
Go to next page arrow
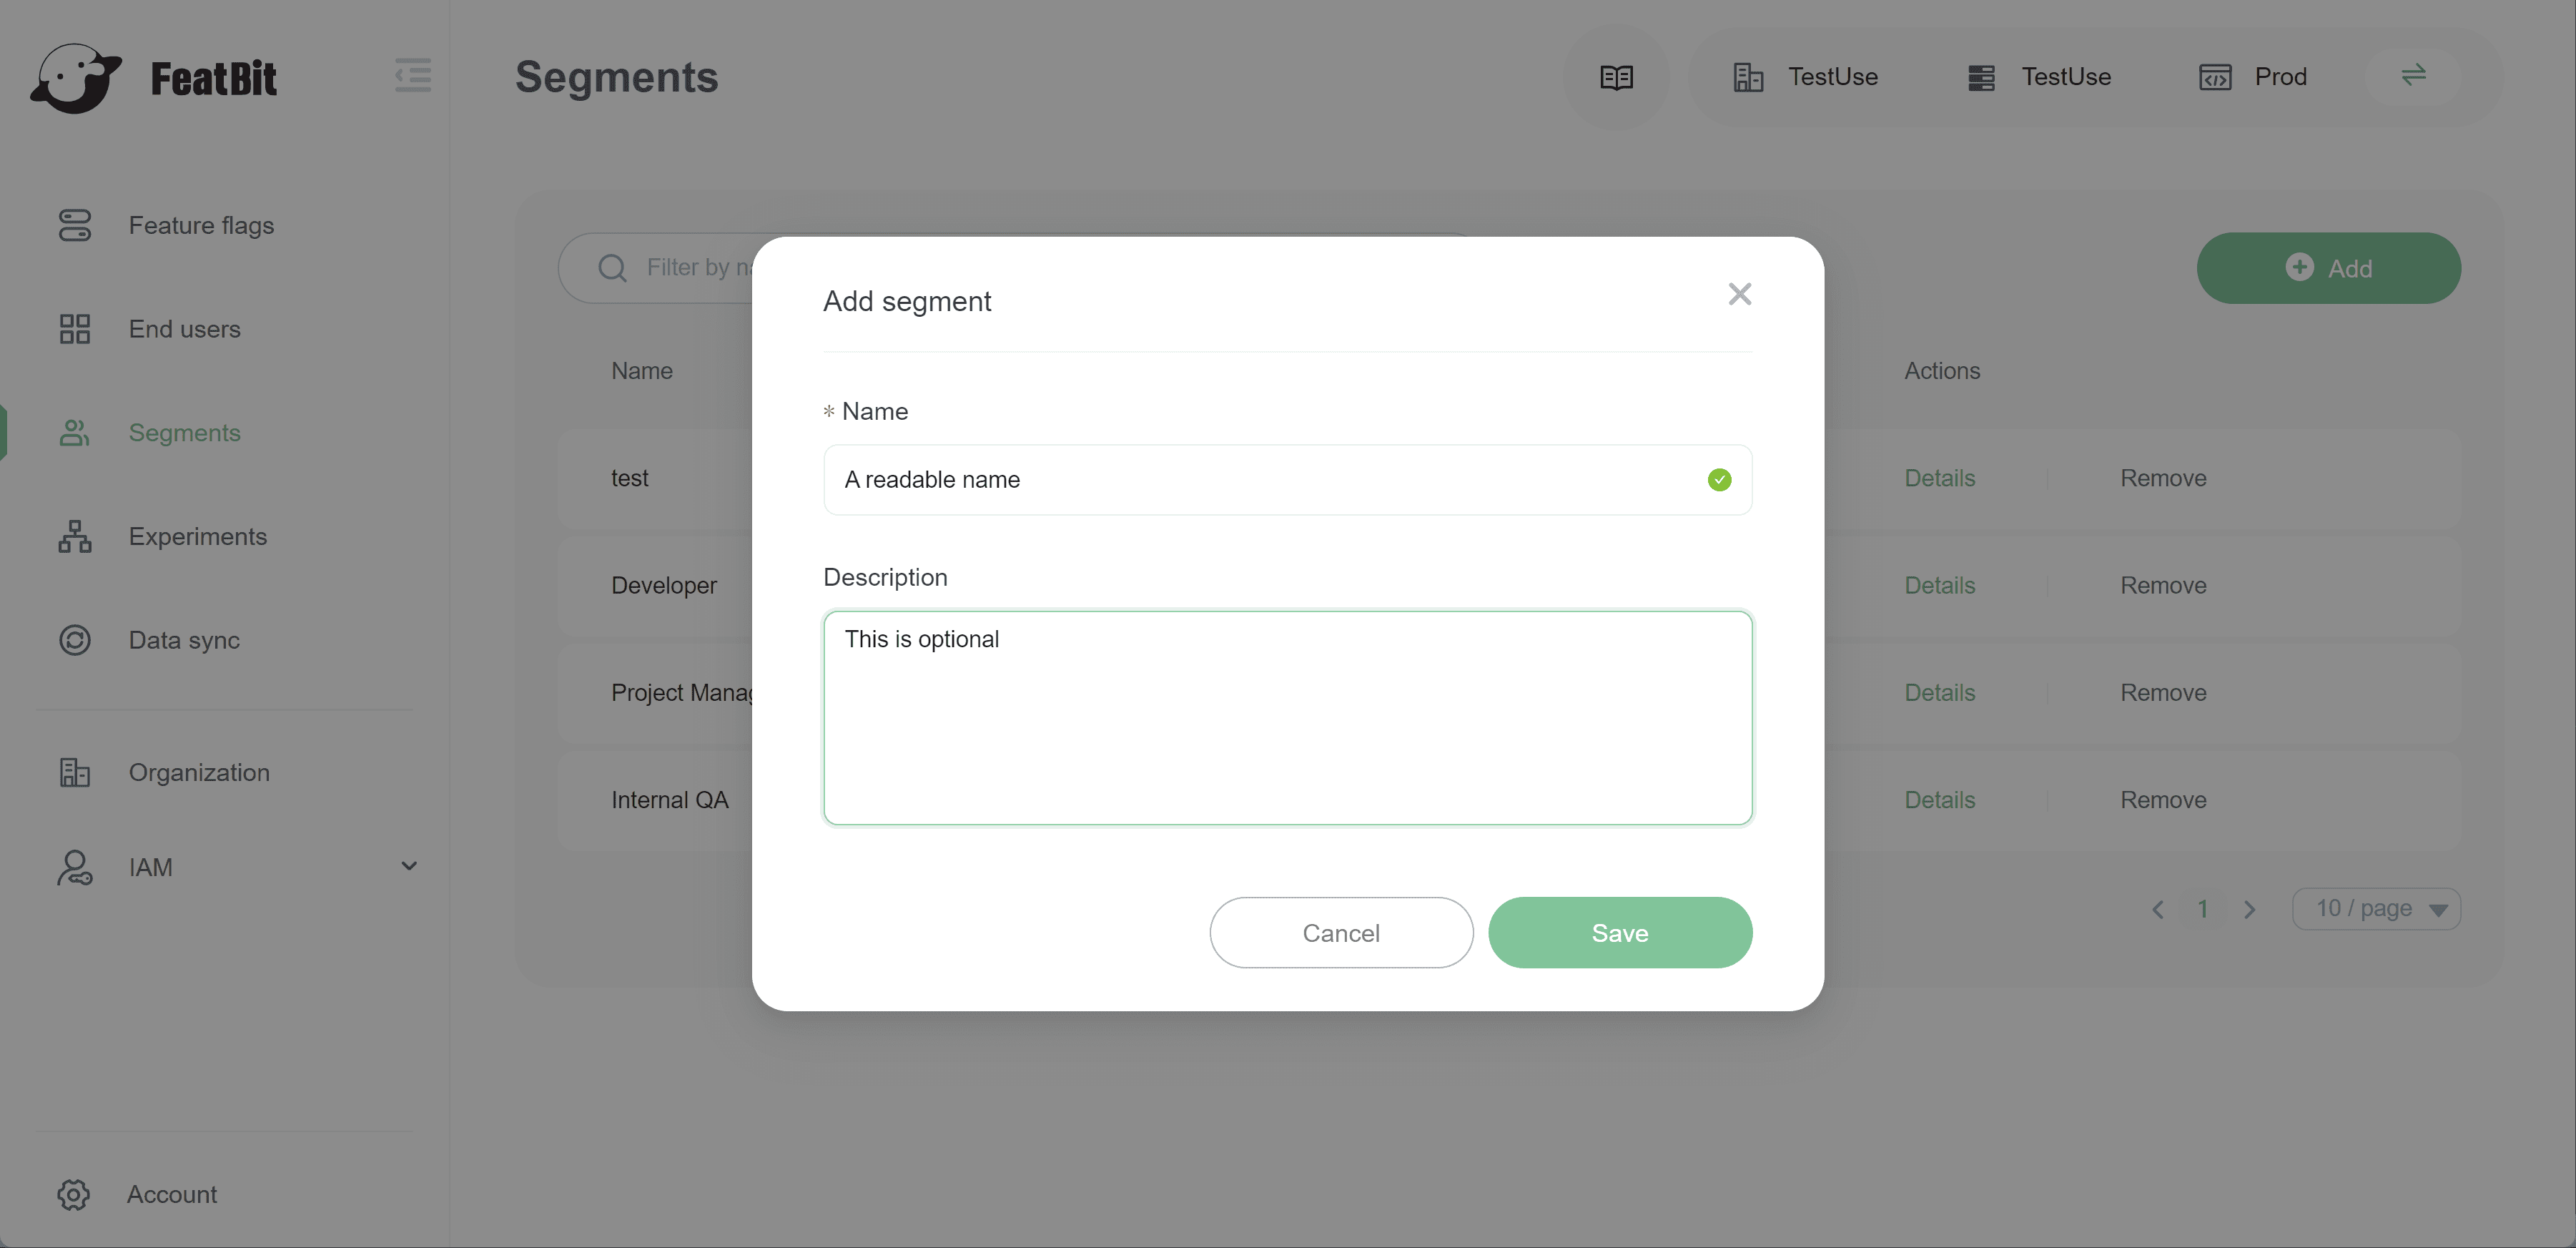pos(2249,909)
